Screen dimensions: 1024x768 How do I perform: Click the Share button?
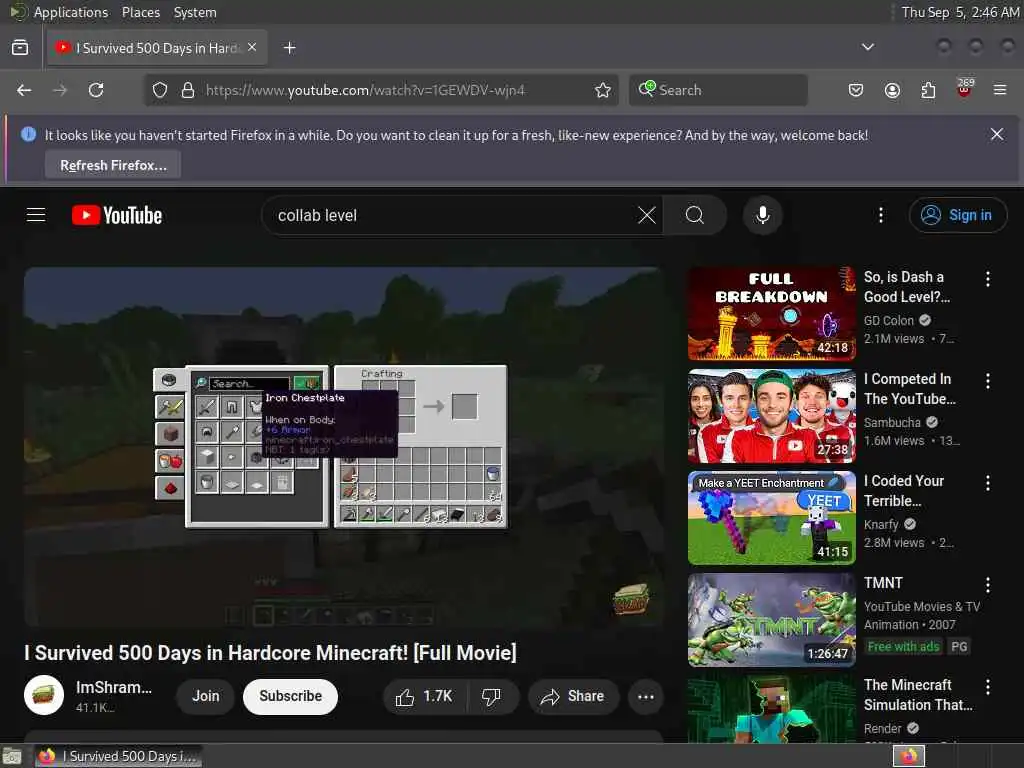click(573, 697)
